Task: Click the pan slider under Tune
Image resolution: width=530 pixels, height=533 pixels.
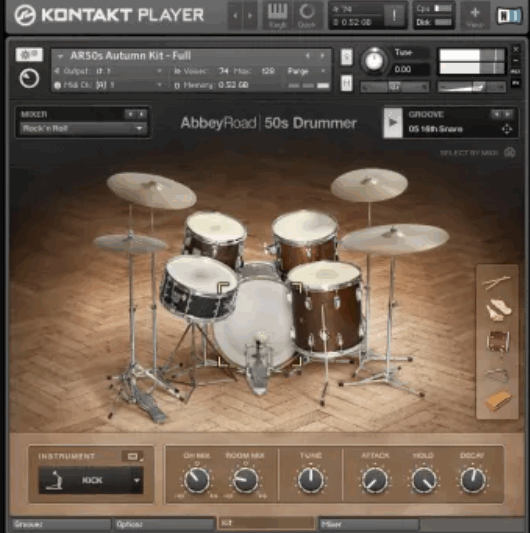Action: (x=394, y=87)
